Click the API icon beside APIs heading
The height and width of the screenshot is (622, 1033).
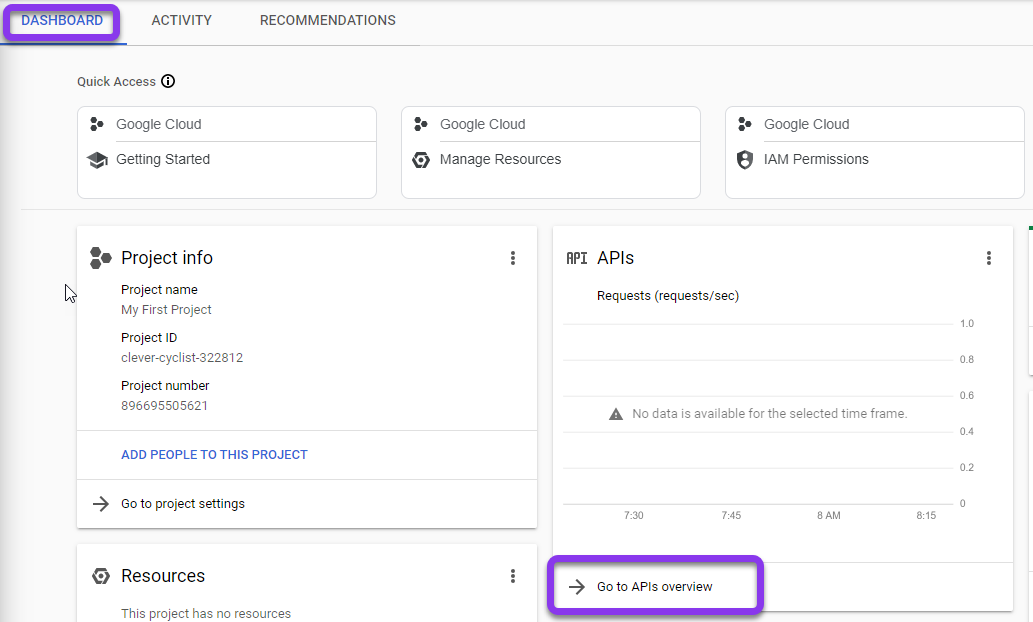point(576,258)
